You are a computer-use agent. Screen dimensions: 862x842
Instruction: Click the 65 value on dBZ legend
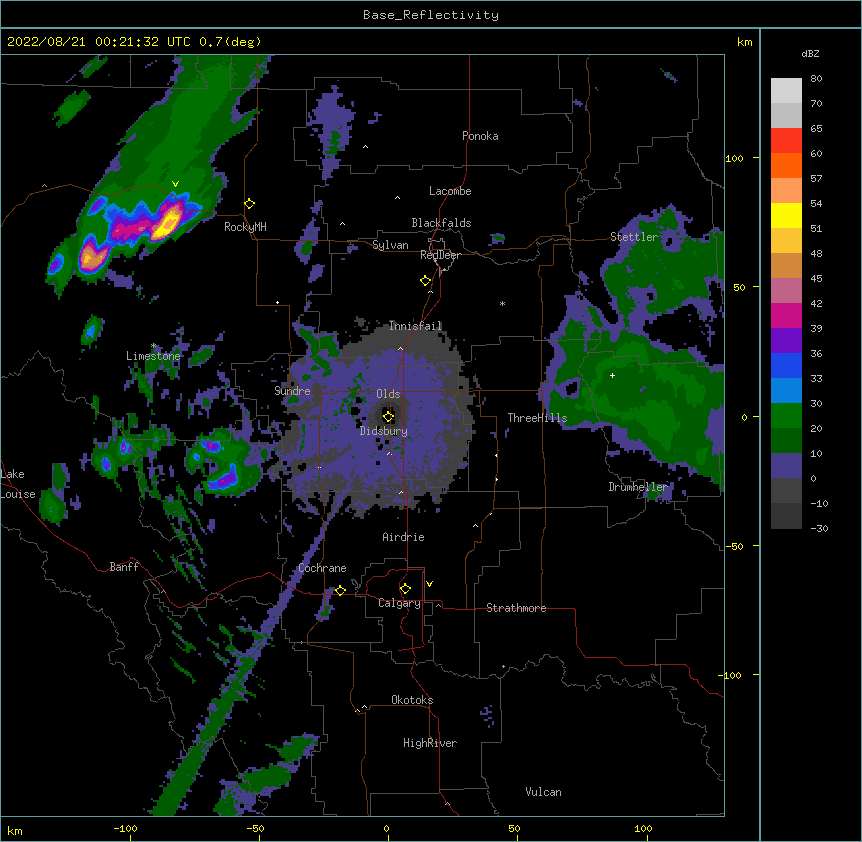click(816, 129)
